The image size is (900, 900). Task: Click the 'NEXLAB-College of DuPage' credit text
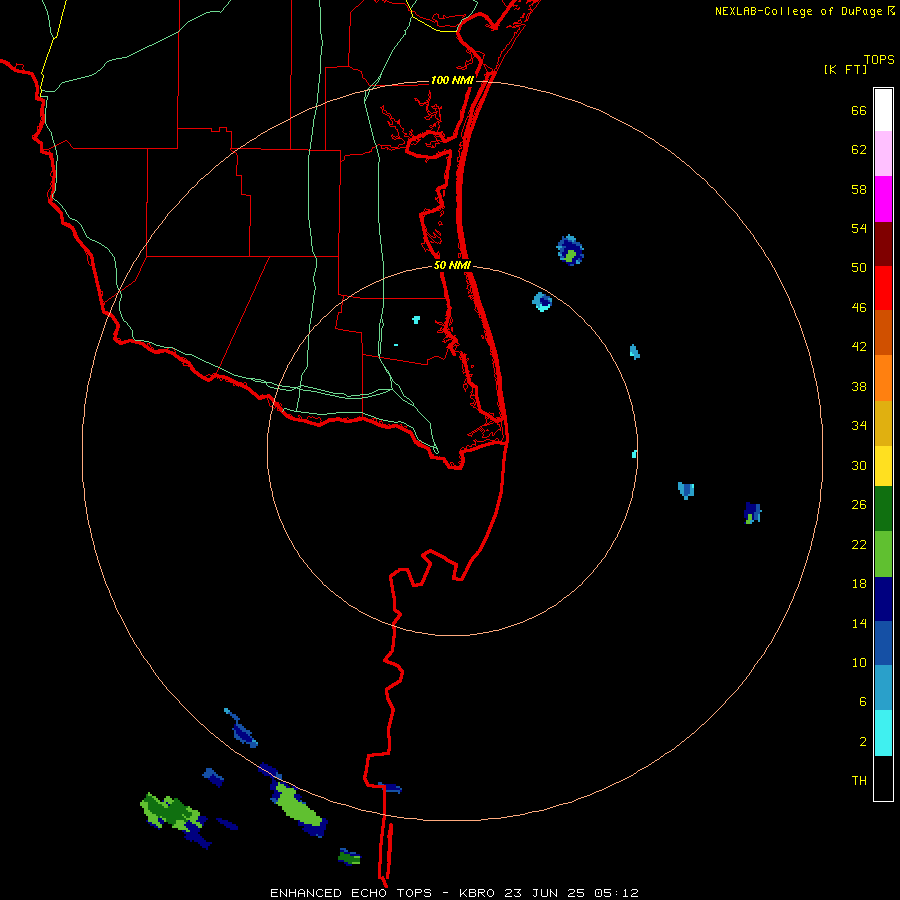point(798,11)
